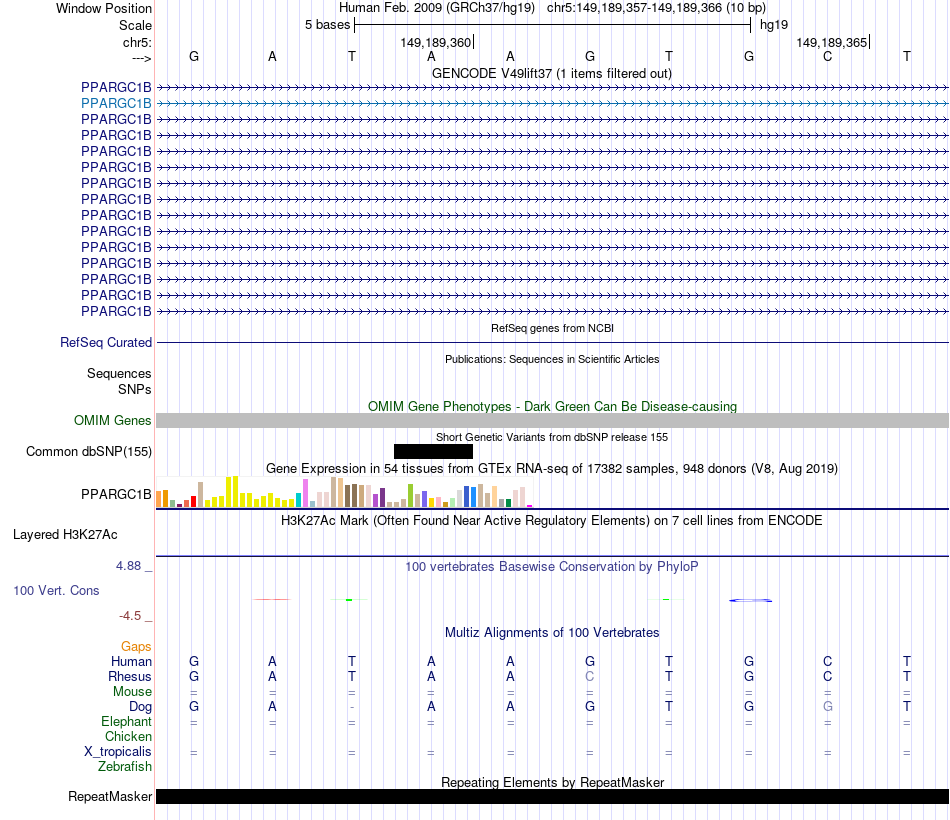Click the 'Mouse' alignment row label
Screen dimensions: 950x820
132,692
